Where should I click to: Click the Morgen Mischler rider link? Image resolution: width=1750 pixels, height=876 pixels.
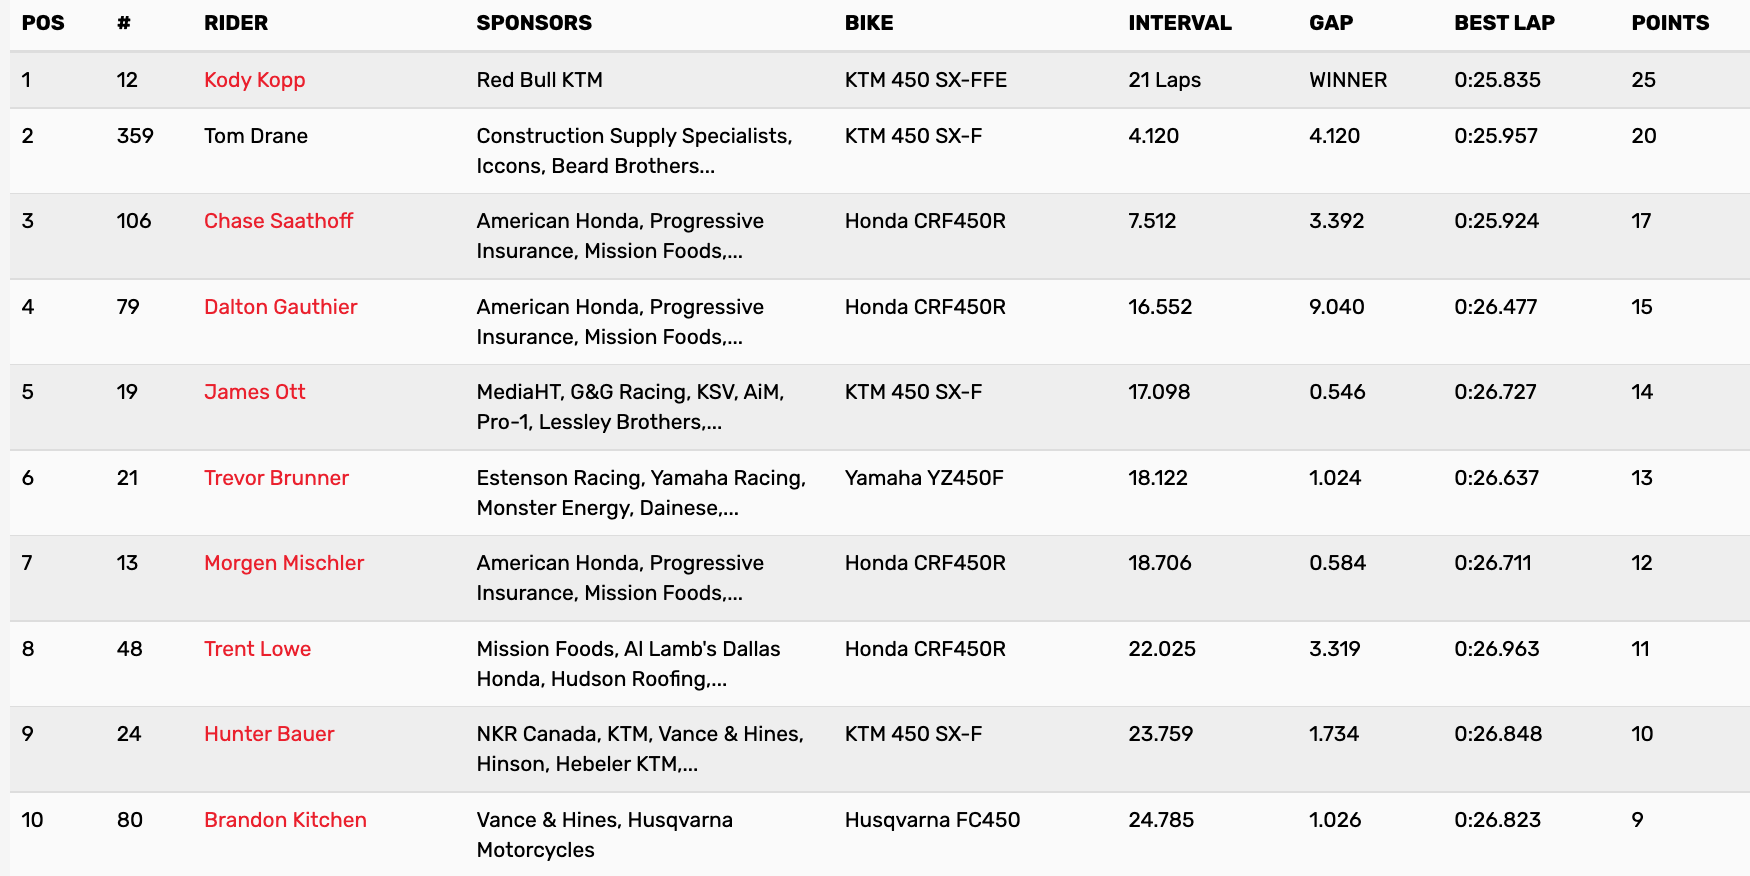(284, 563)
